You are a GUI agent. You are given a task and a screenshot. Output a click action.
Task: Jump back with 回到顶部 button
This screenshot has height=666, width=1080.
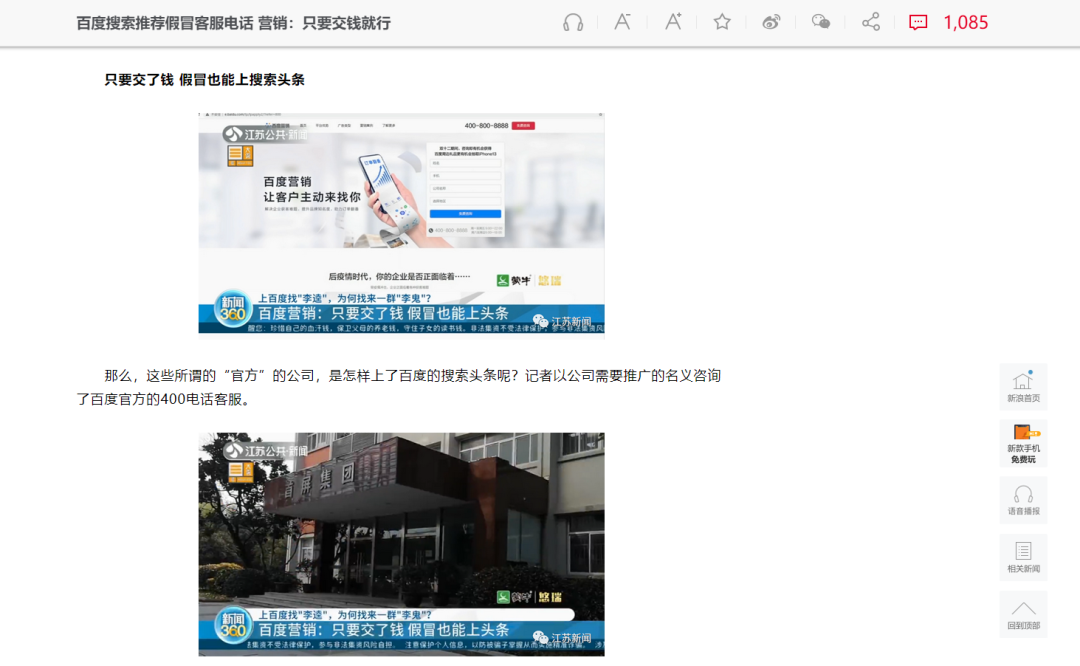click(1024, 614)
